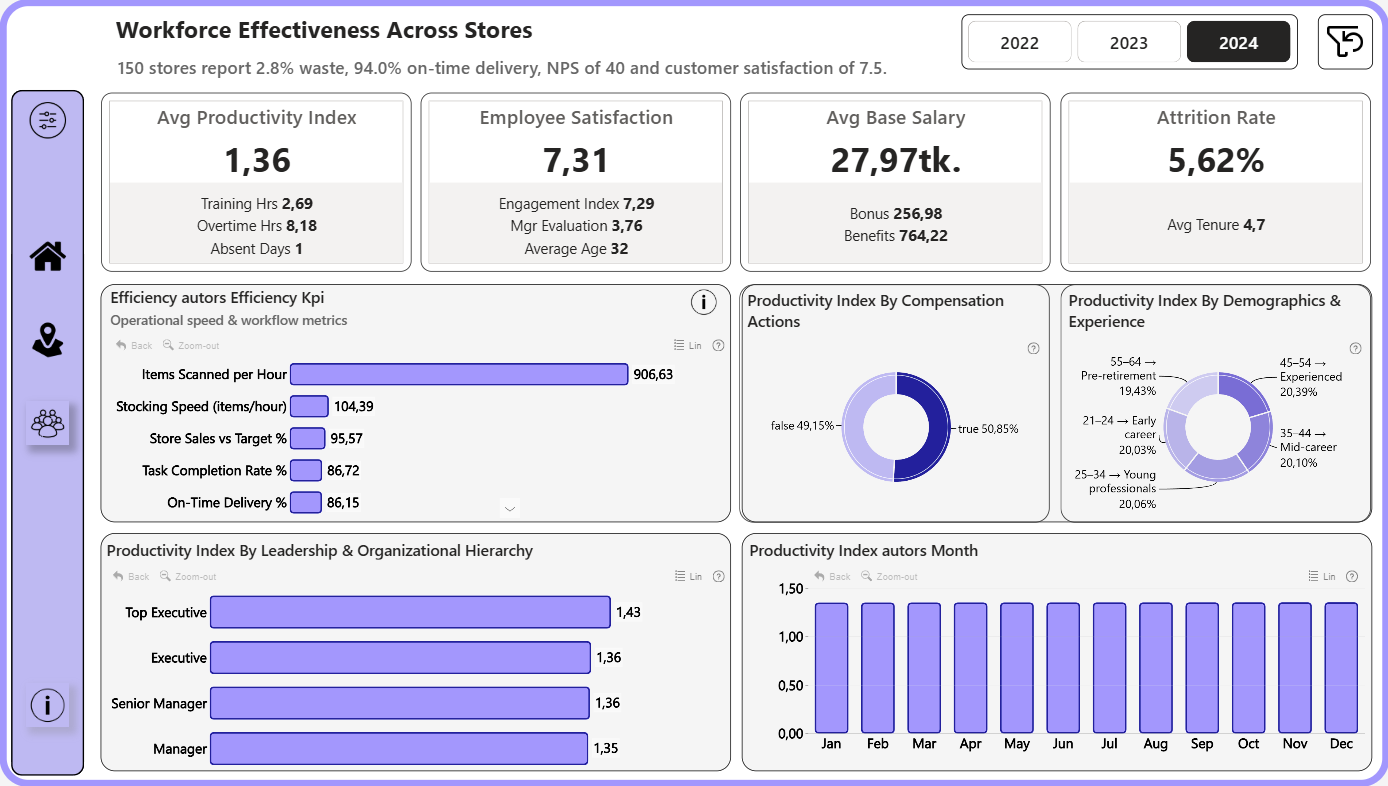Select the workforce people group icon
The image size is (1388, 786).
click(47, 423)
